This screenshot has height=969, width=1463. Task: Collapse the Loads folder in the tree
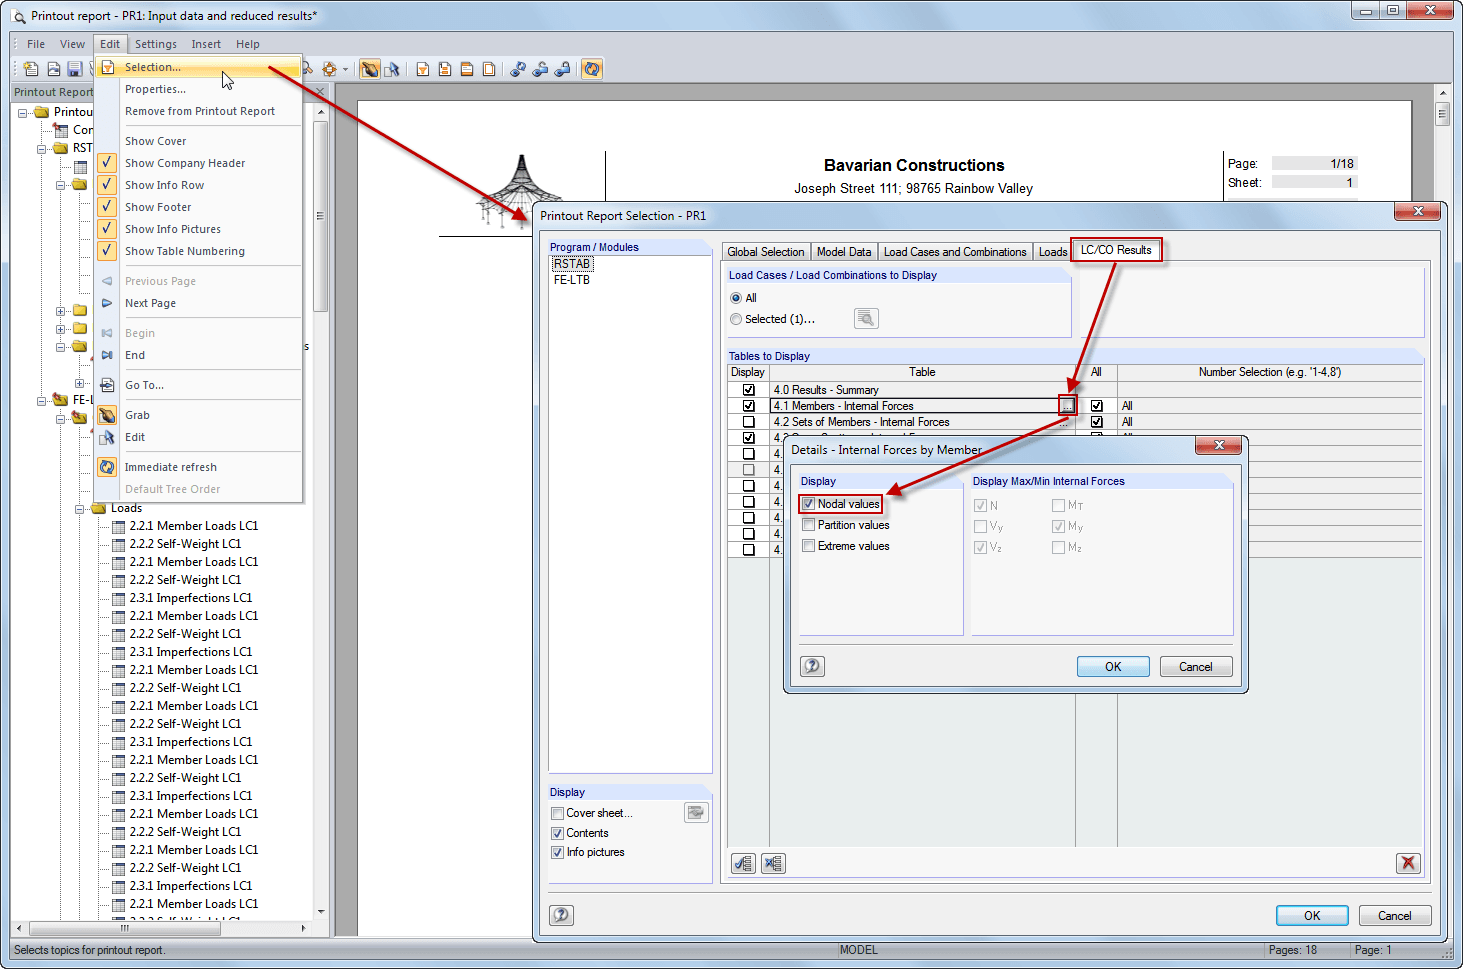tap(79, 509)
